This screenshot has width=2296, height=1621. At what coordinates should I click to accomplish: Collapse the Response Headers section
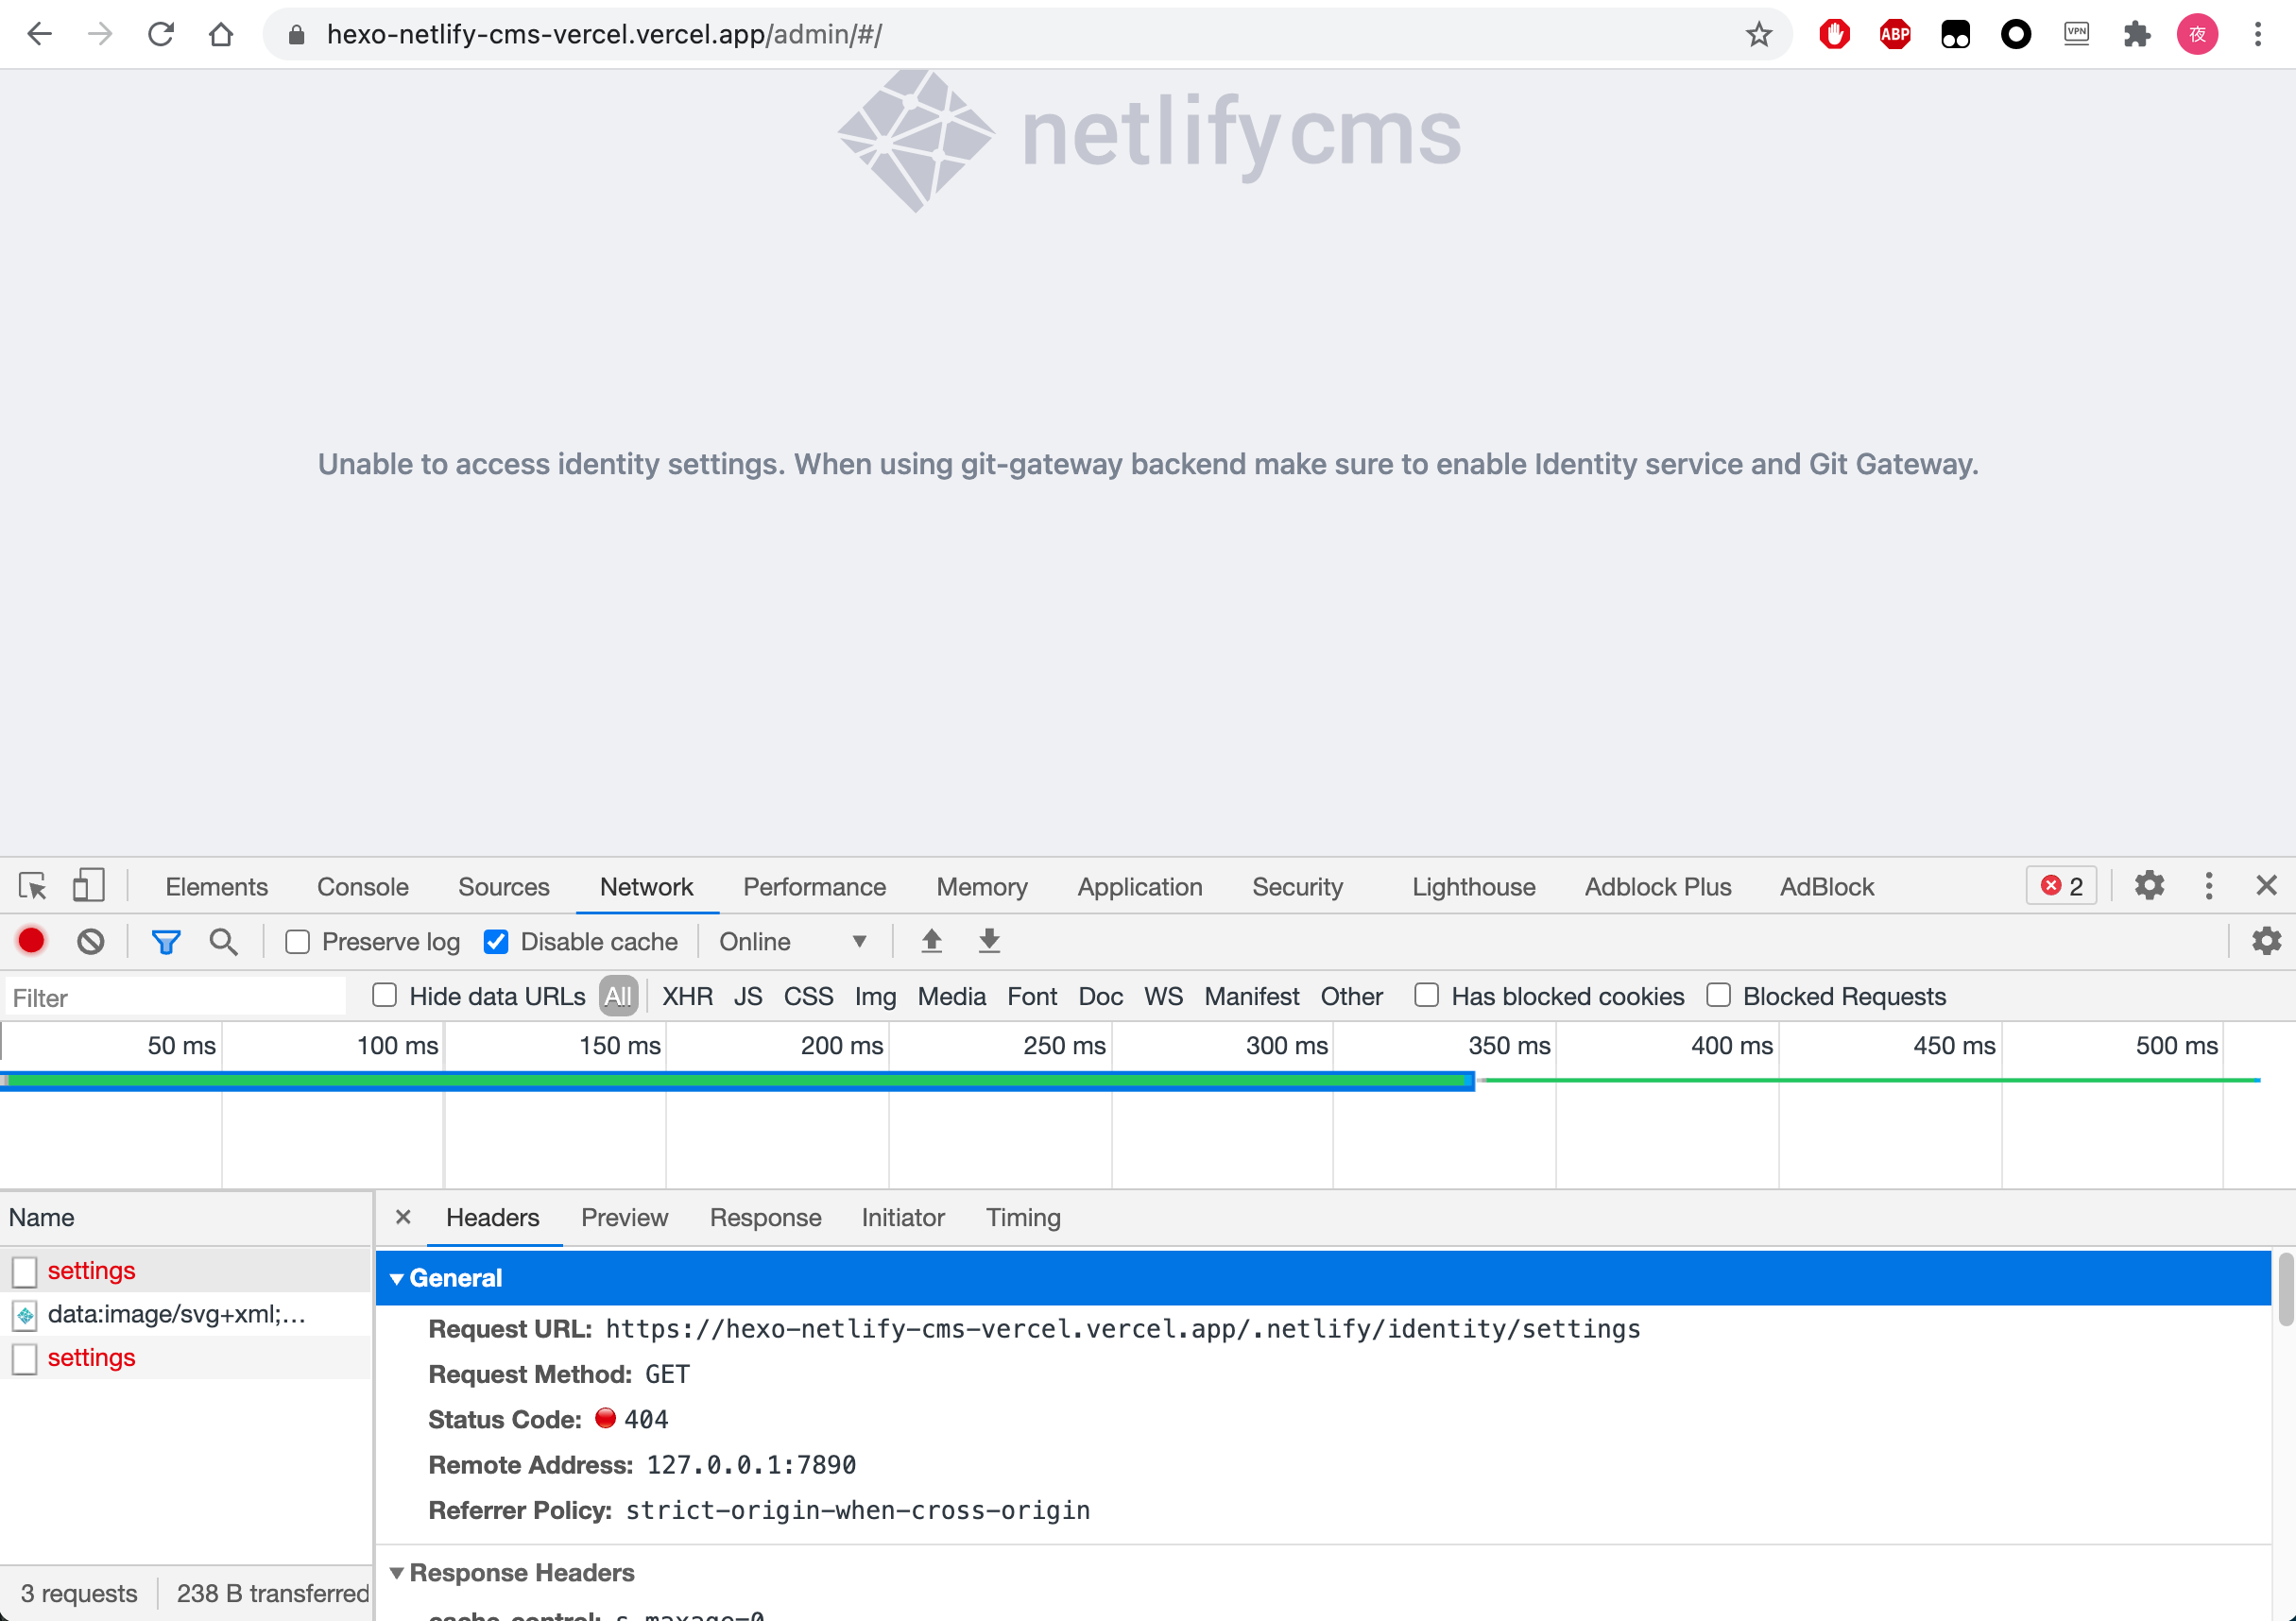[x=398, y=1572]
